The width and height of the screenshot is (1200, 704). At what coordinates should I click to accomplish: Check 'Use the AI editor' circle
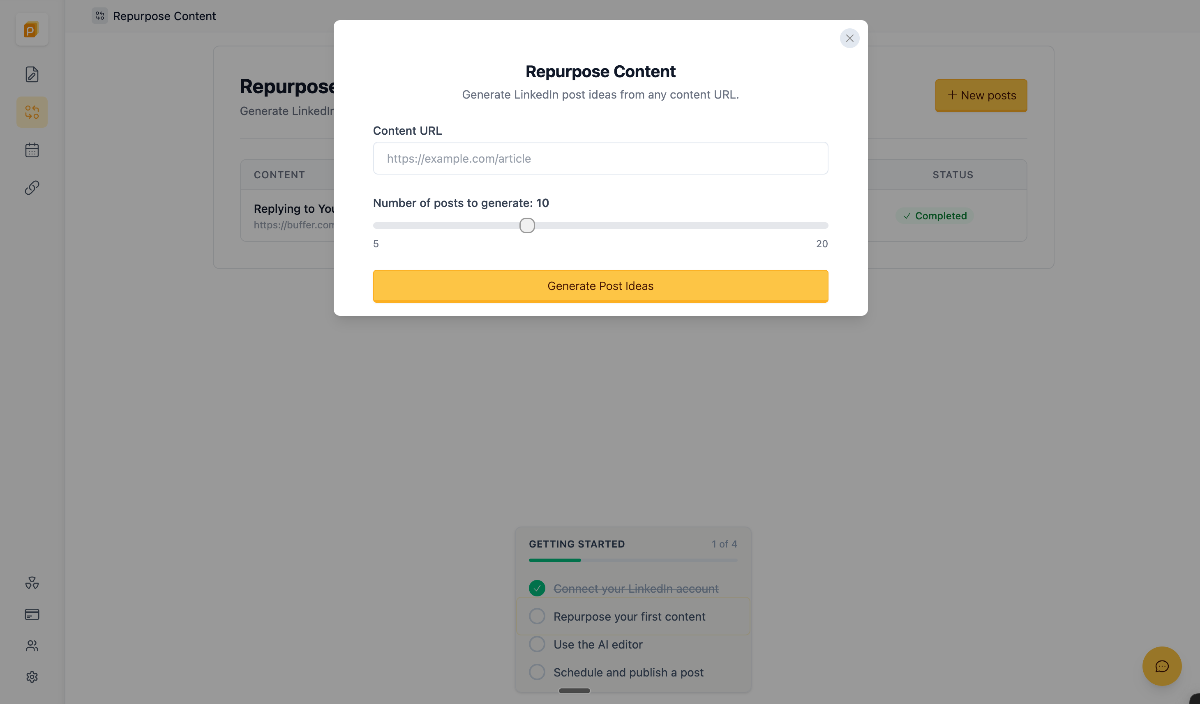coord(537,644)
